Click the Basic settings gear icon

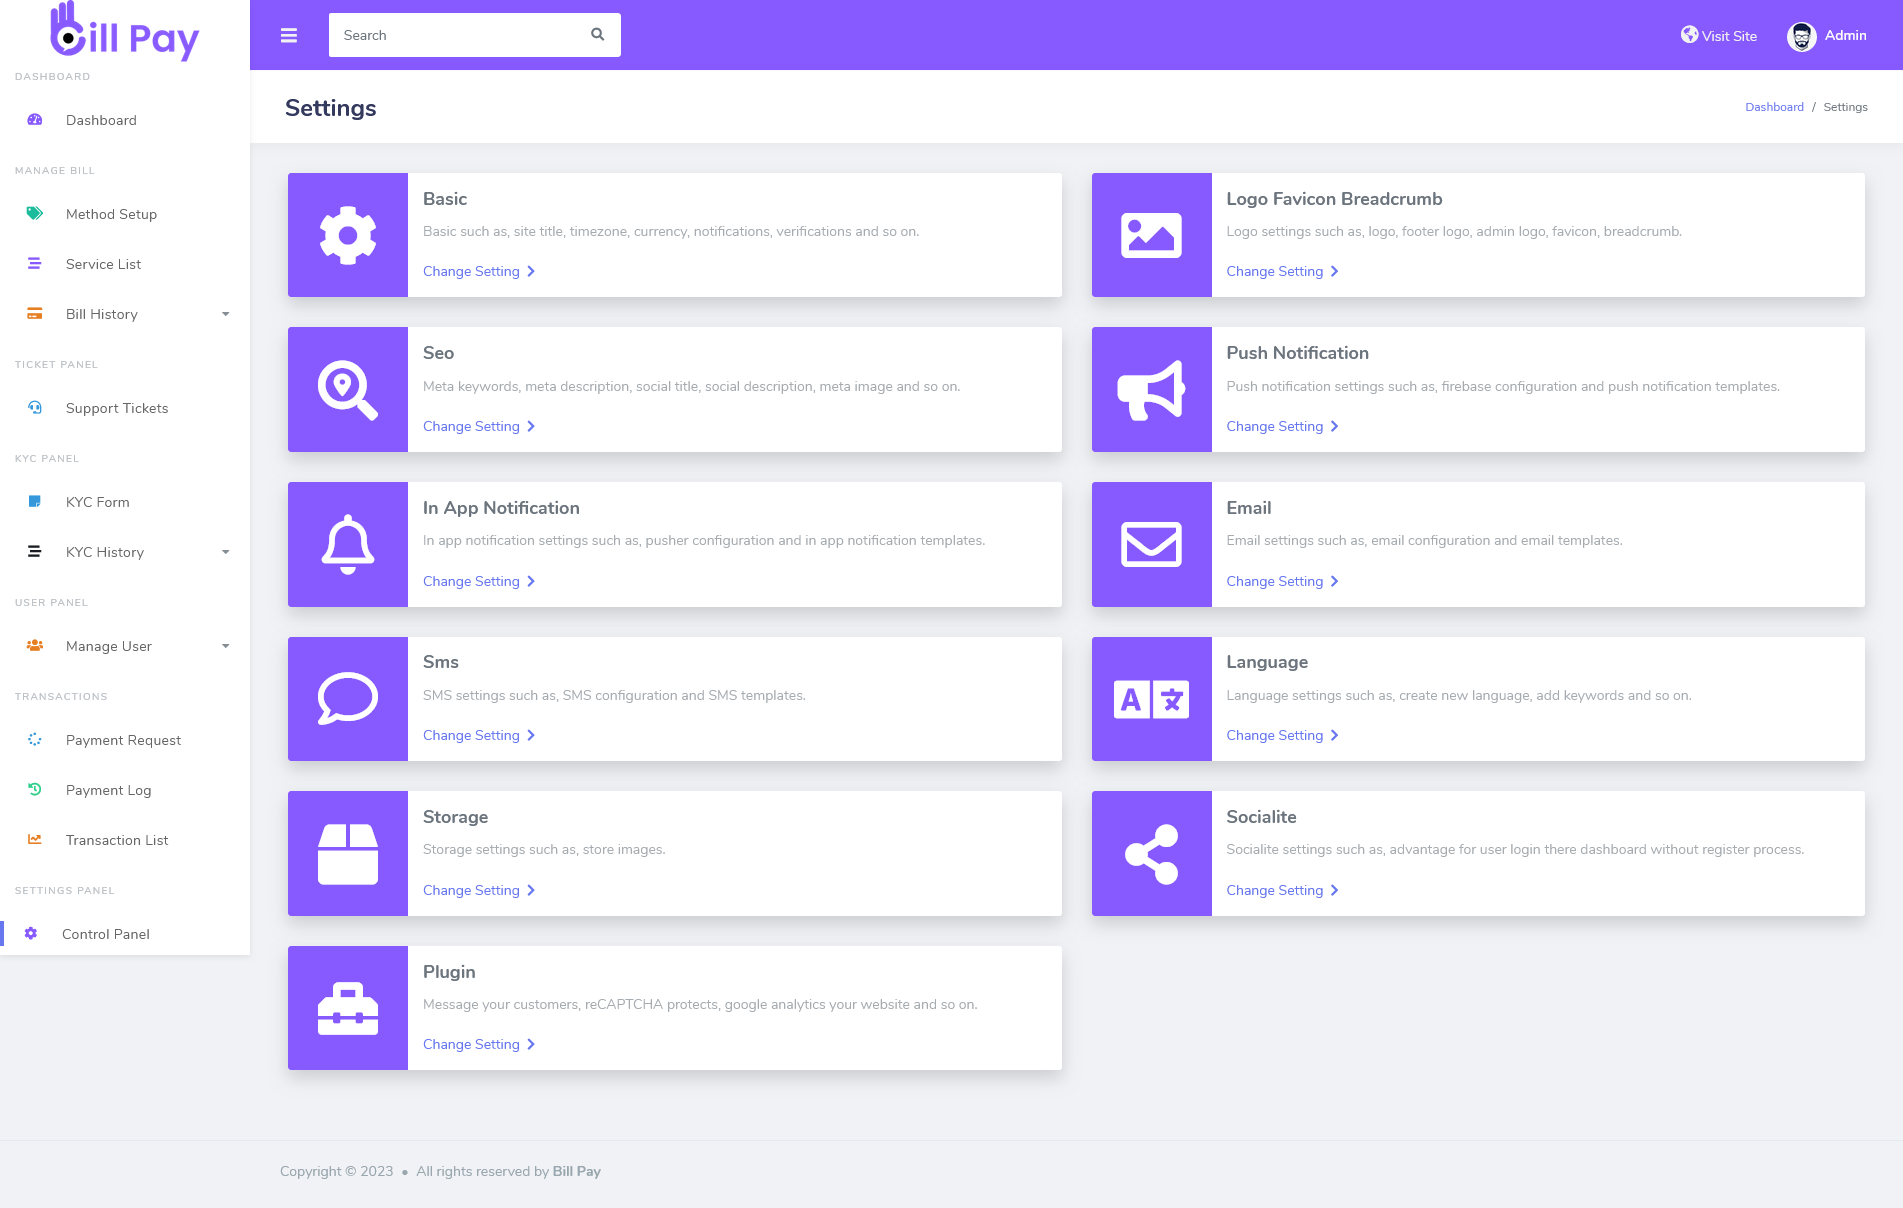(348, 235)
